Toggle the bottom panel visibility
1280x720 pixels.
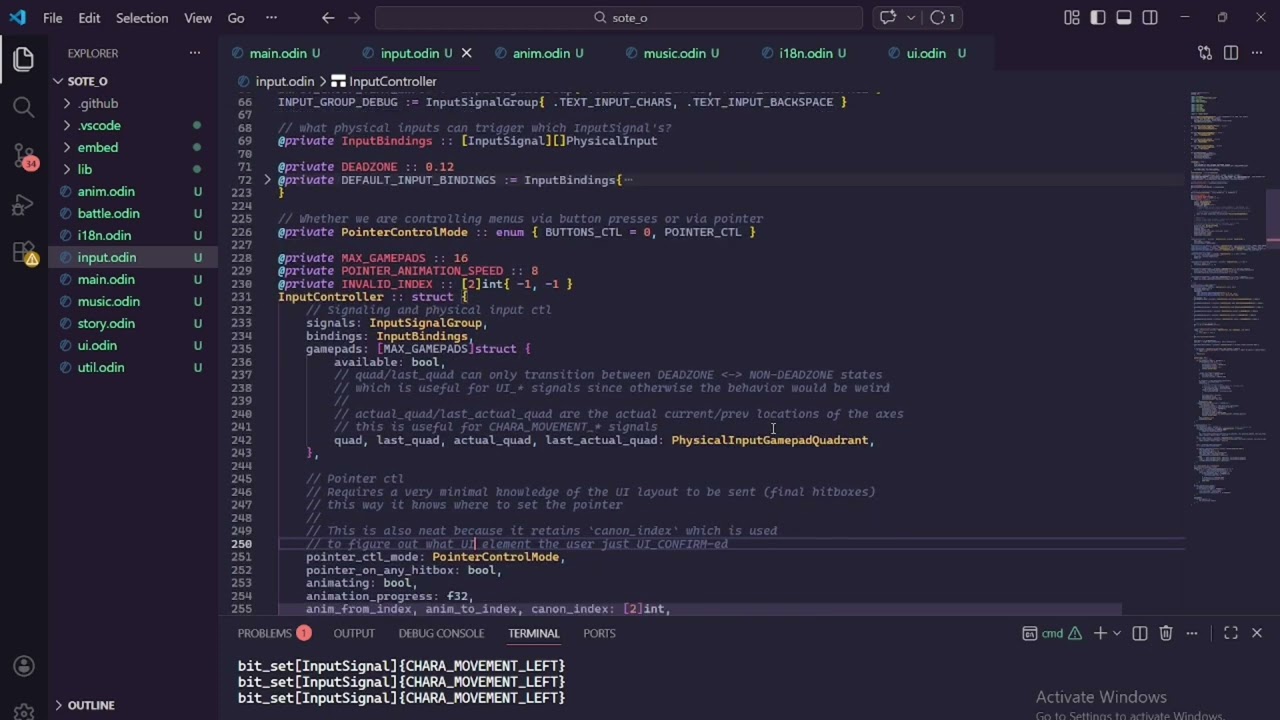(x=1124, y=17)
